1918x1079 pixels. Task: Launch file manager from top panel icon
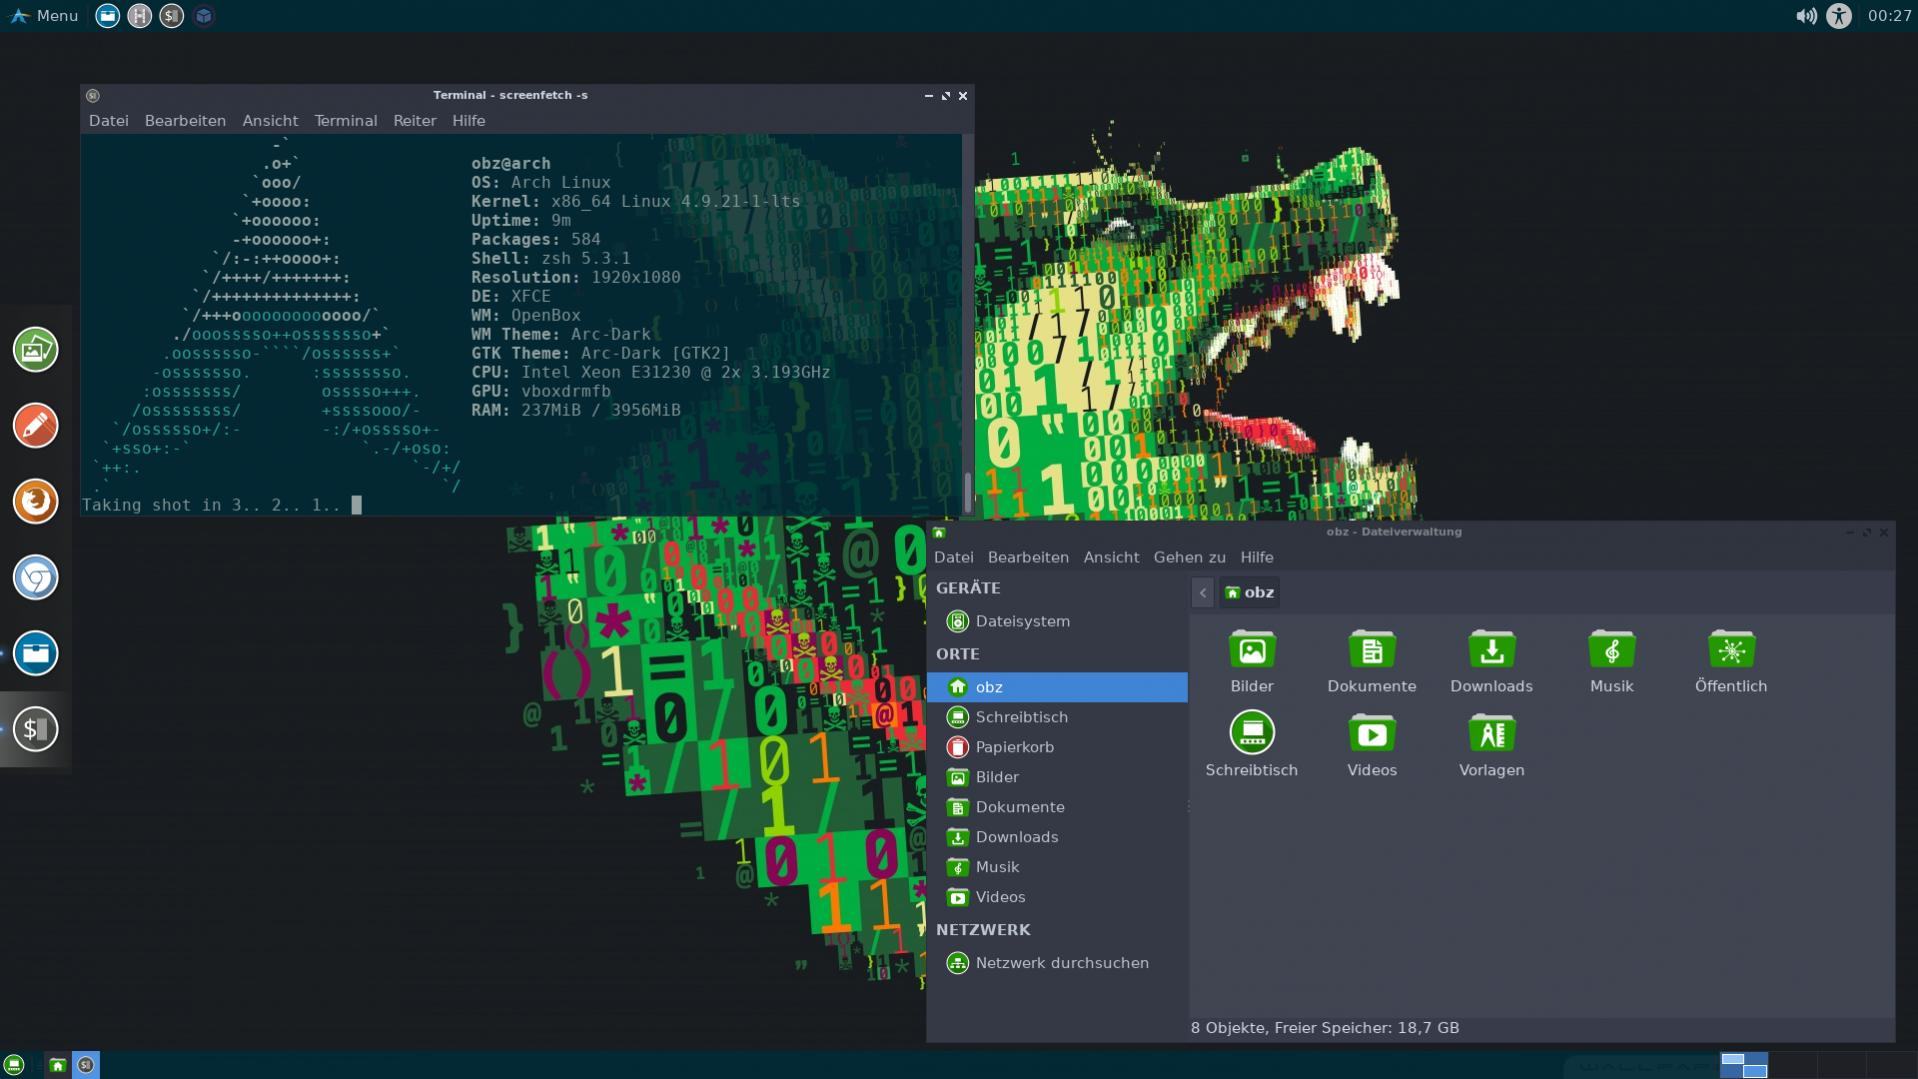coord(107,15)
